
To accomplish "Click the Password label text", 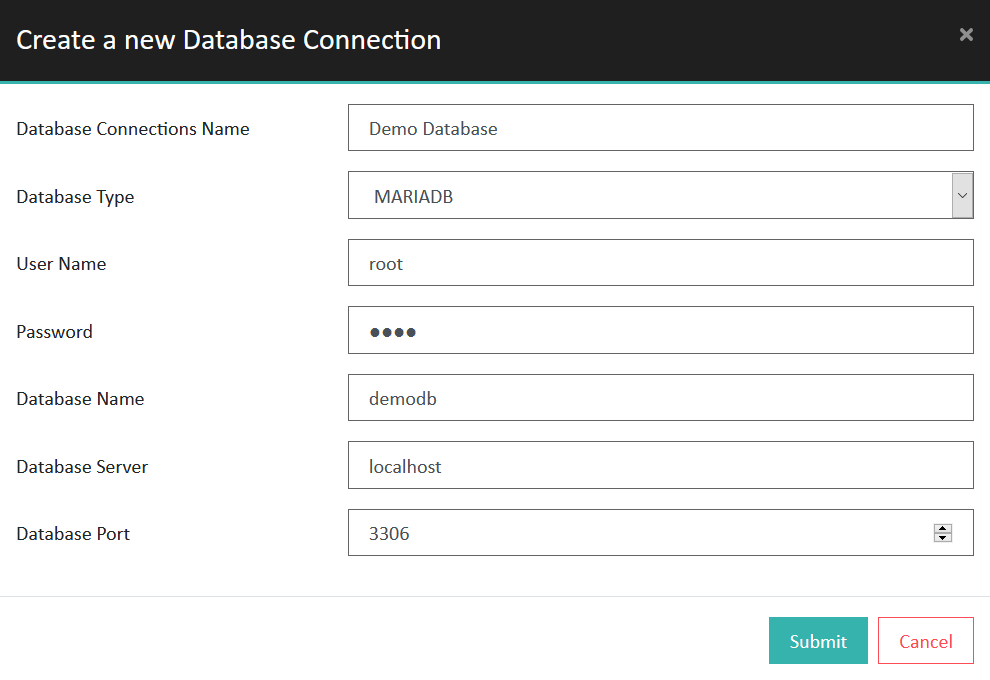I will pyautogui.click(x=54, y=331).
